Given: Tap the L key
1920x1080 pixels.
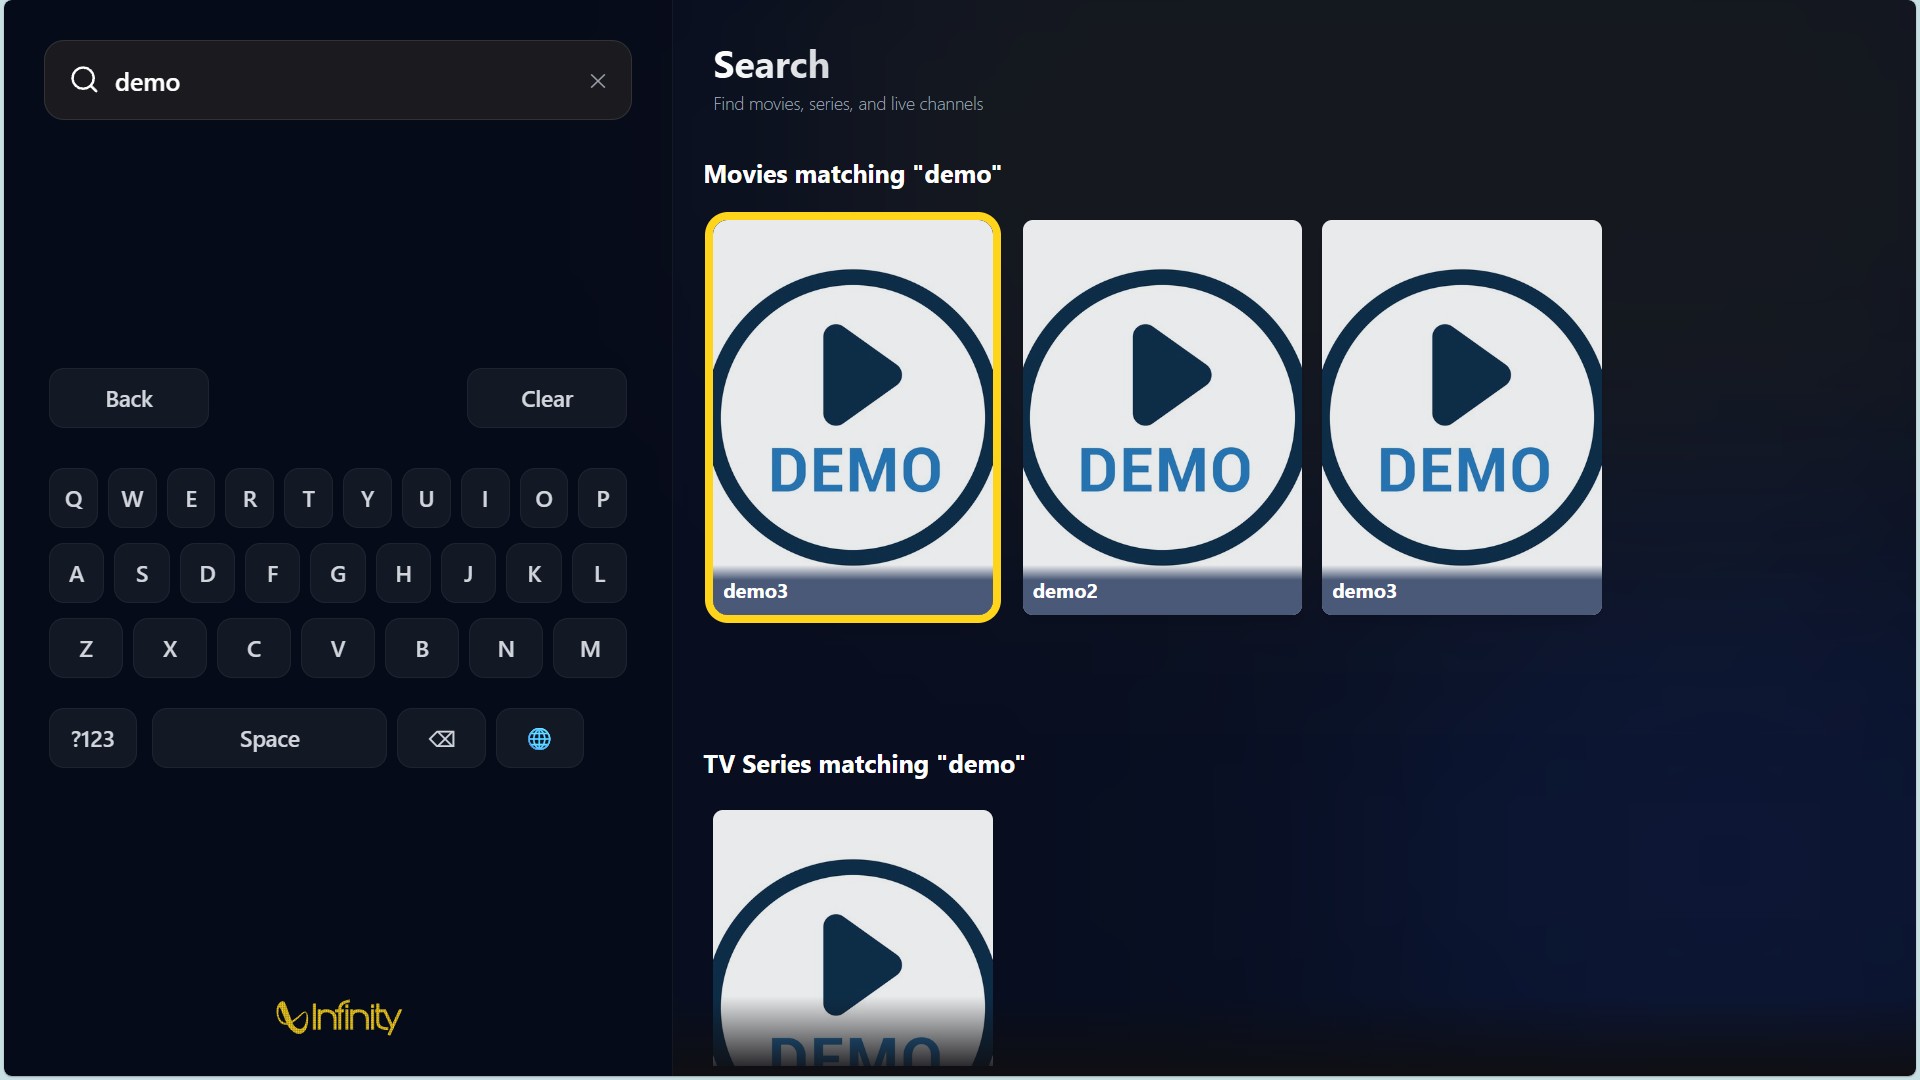Looking at the screenshot, I should 600,573.
